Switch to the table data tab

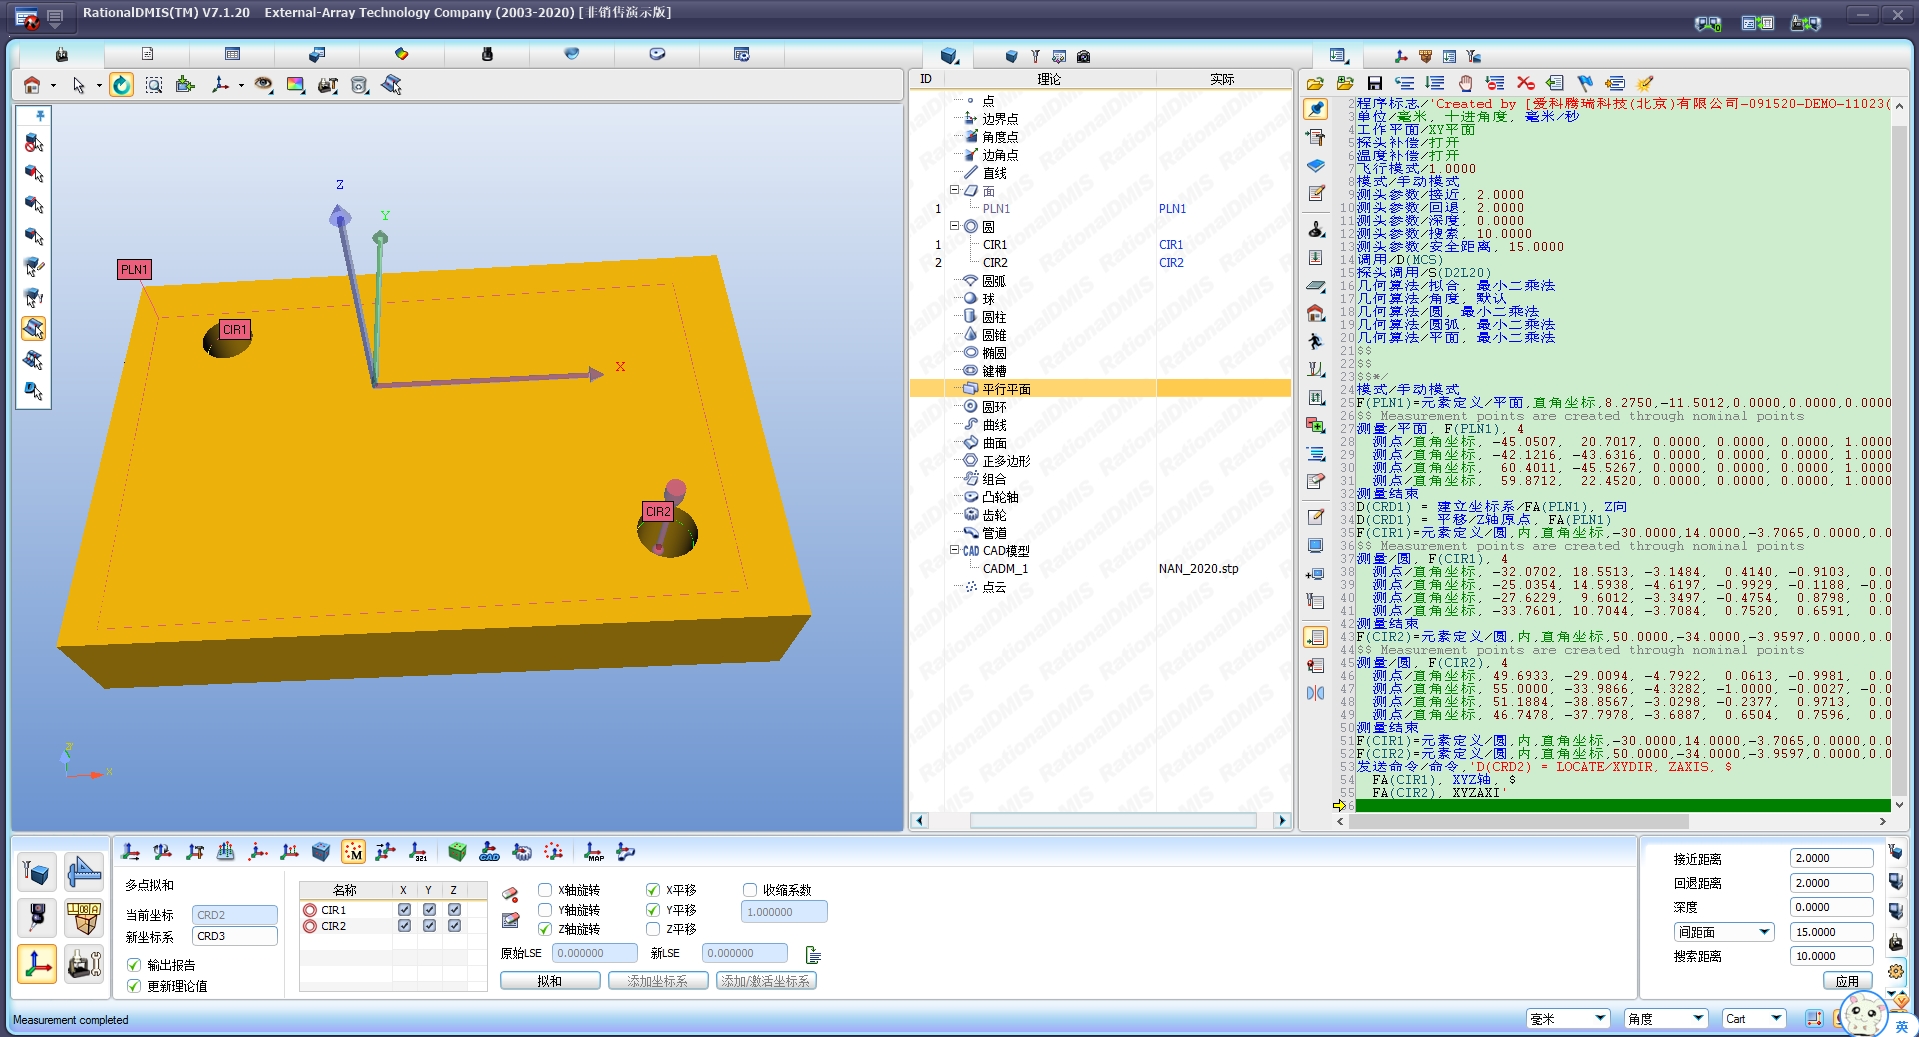232,54
